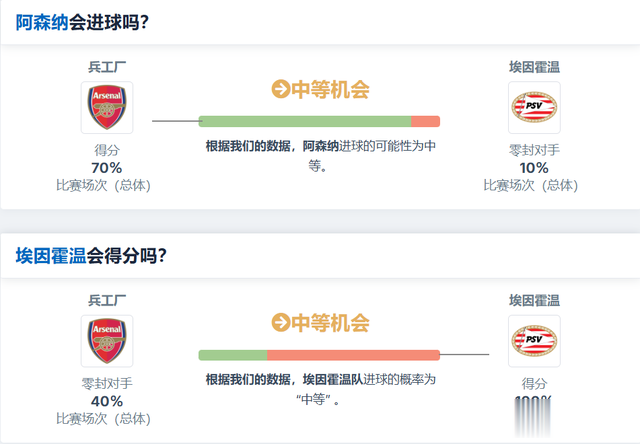The image size is (640, 444).
Task: Click 中等机会 label in 阿森纳会进球吗 section
Action: coord(330,90)
